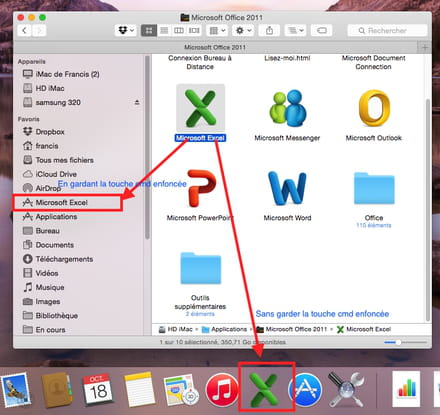The image size is (440, 415).
Task: Open Calendar from the Dock
Action: (x=98, y=389)
